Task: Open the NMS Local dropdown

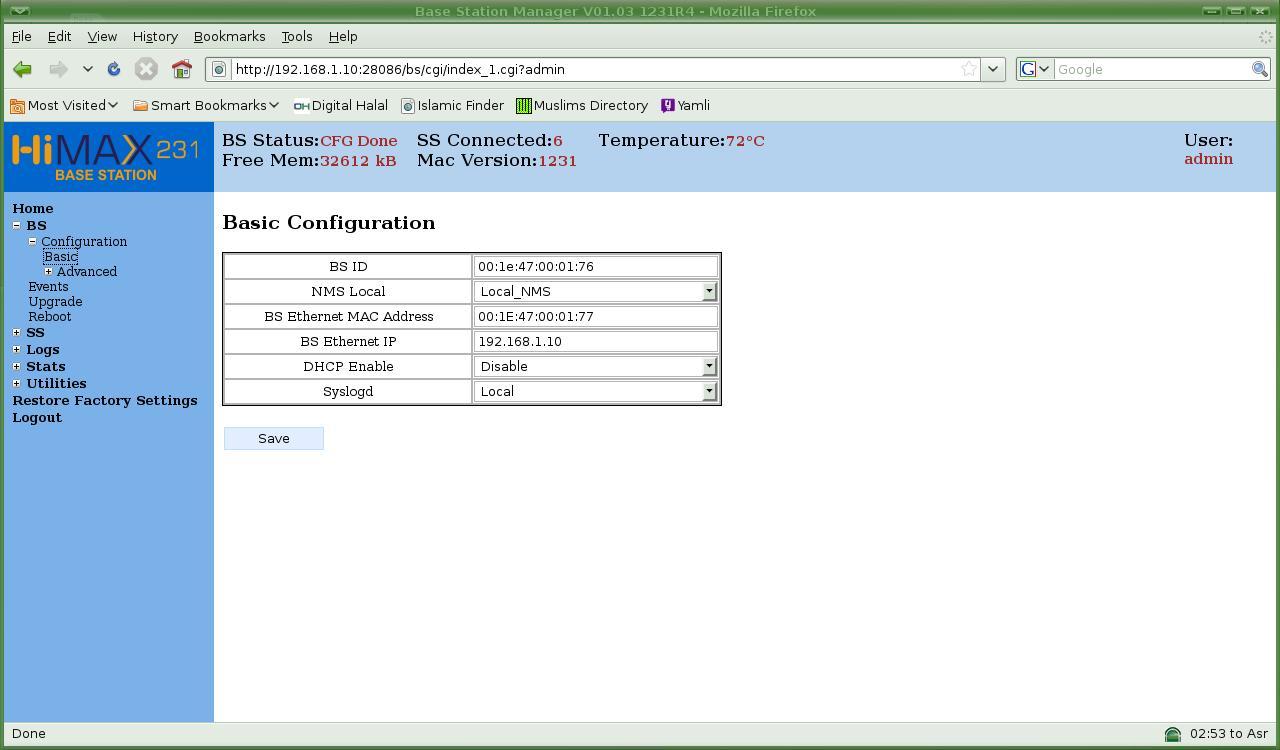Action: click(708, 291)
